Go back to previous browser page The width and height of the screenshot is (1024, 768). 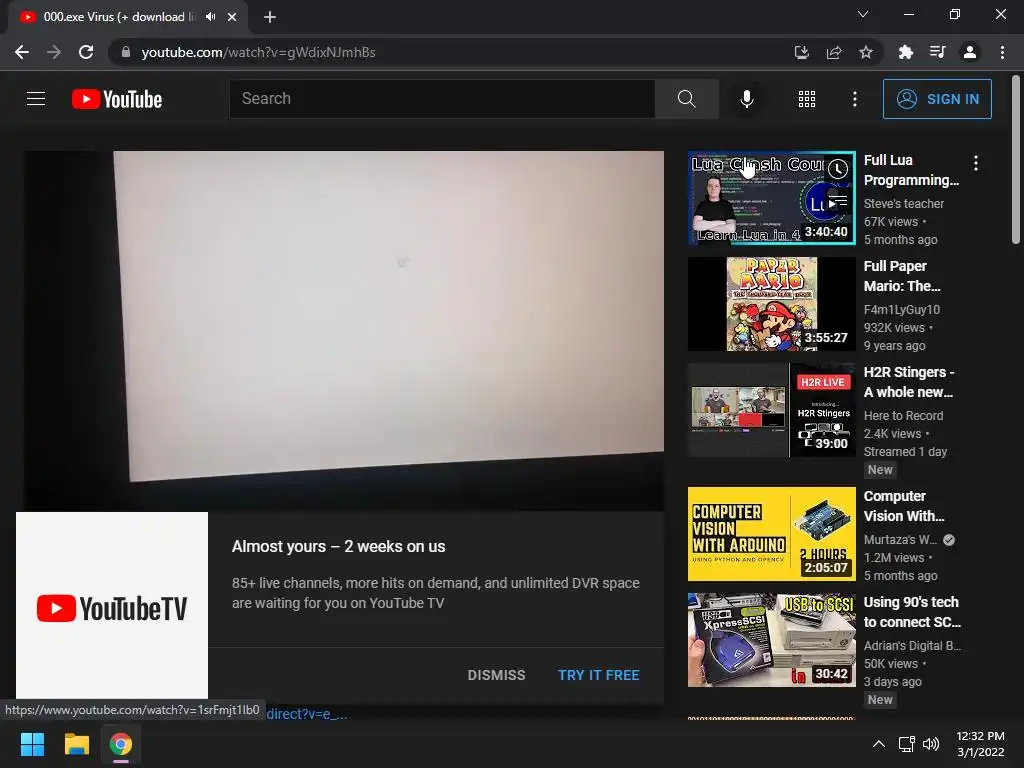point(22,52)
